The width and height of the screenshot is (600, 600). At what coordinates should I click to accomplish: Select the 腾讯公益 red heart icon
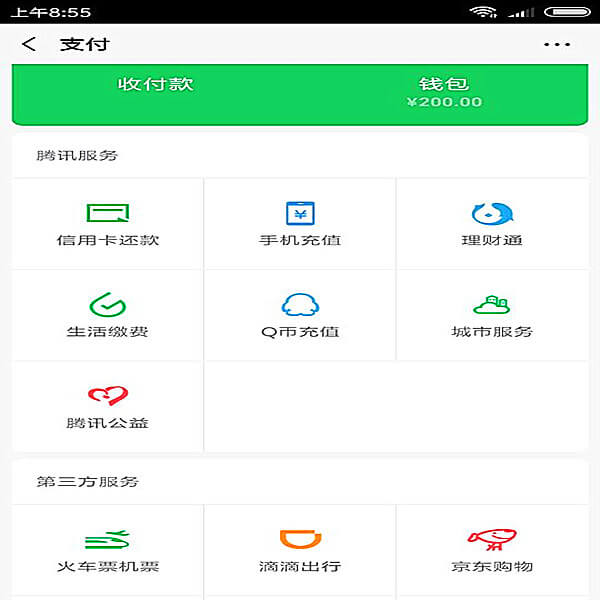pyautogui.click(x=108, y=395)
